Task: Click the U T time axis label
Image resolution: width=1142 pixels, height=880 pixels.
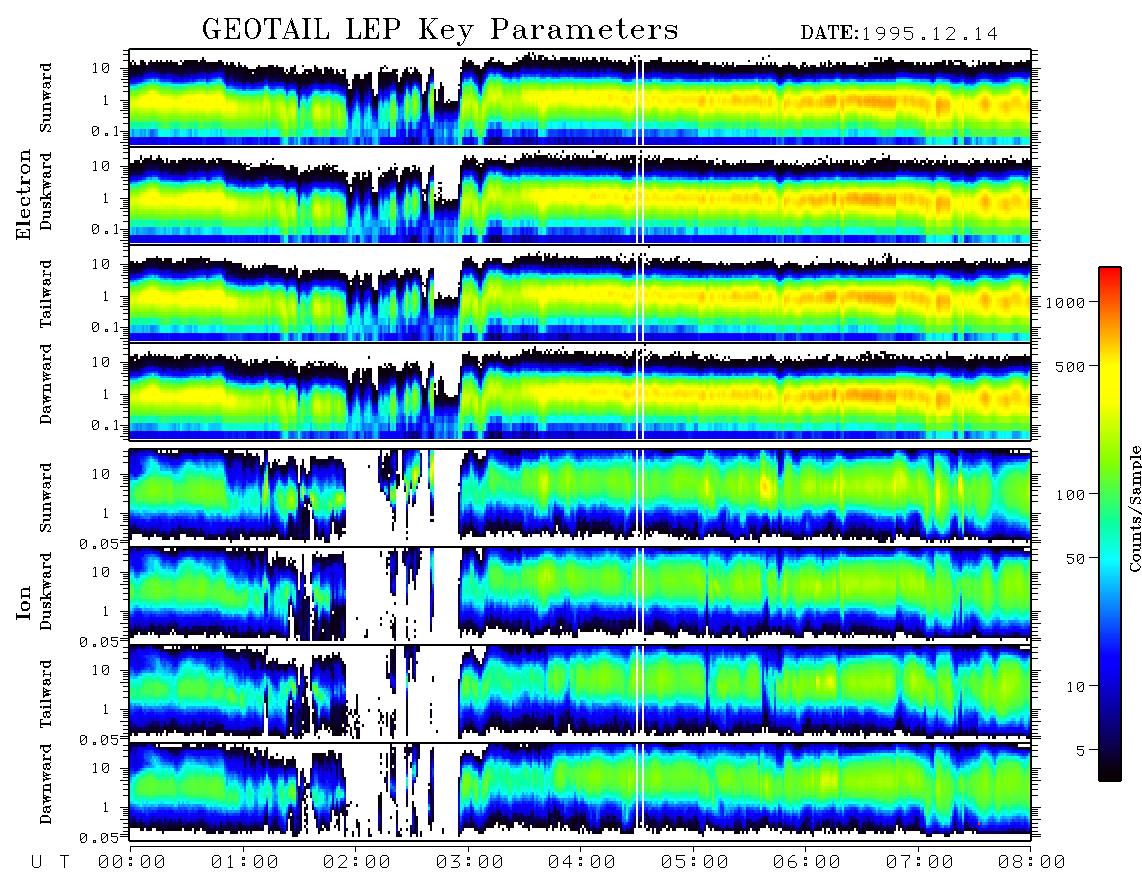Action: pos(50,863)
